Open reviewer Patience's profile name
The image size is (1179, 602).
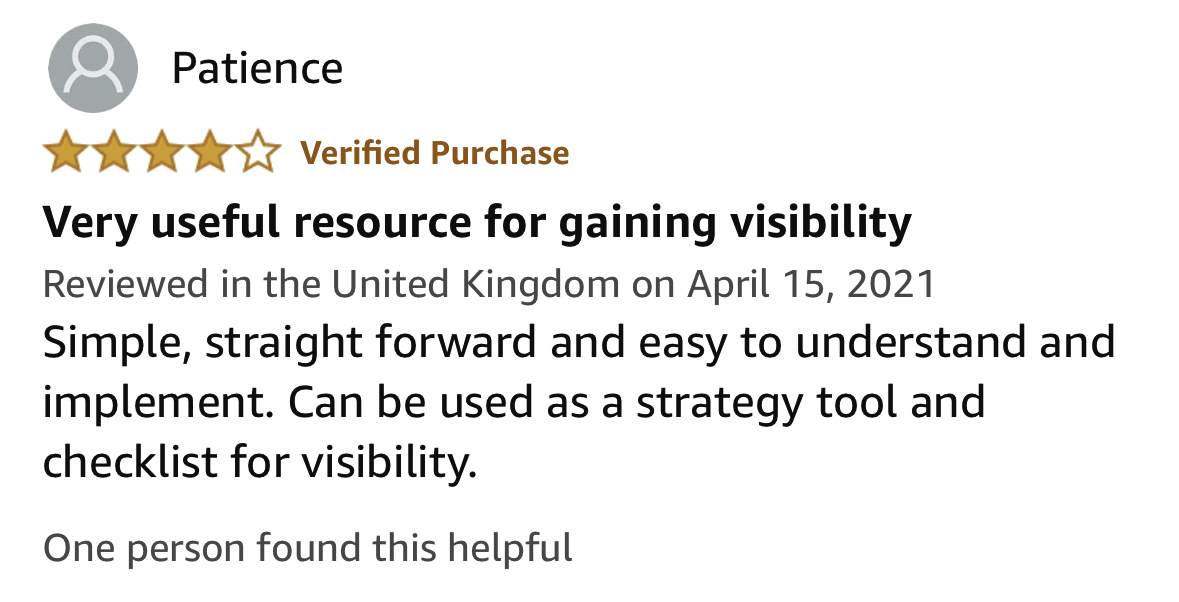pyautogui.click(x=257, y=68)
